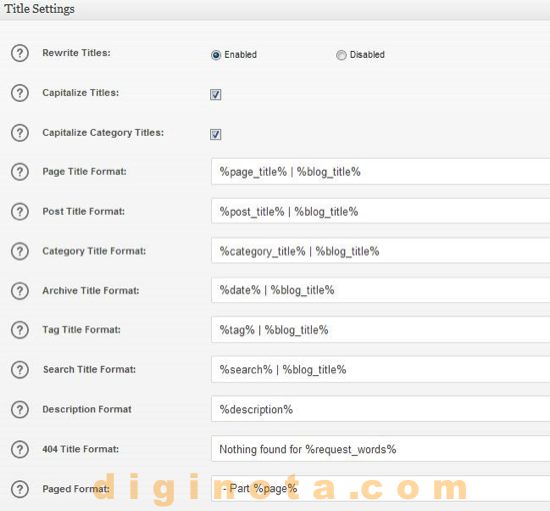This screenshot has width=550, height=511.
Task: Click the 'Capitalize Titles:' label
Action: click(x=80, y=93)
